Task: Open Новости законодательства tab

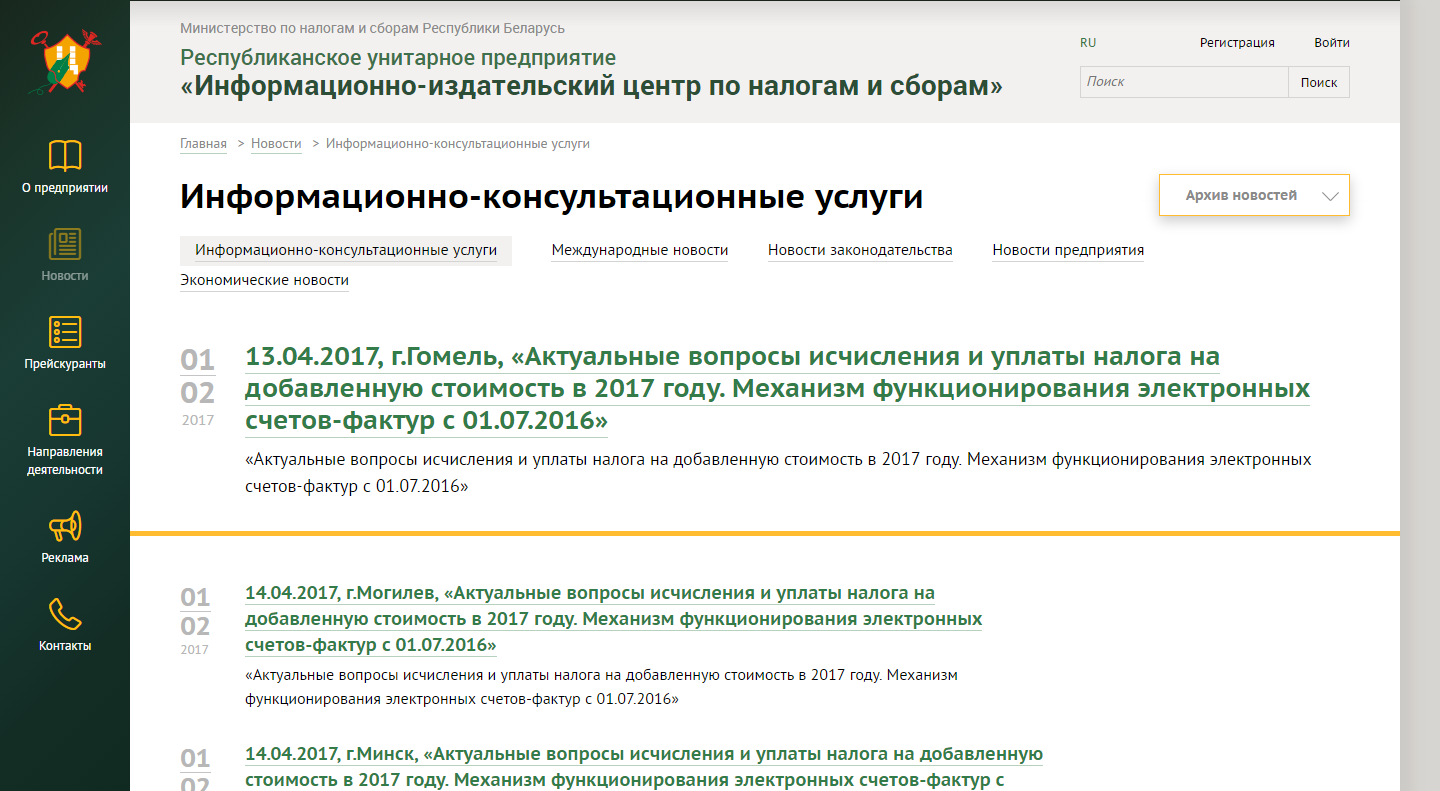Action: tap(860, 251)
